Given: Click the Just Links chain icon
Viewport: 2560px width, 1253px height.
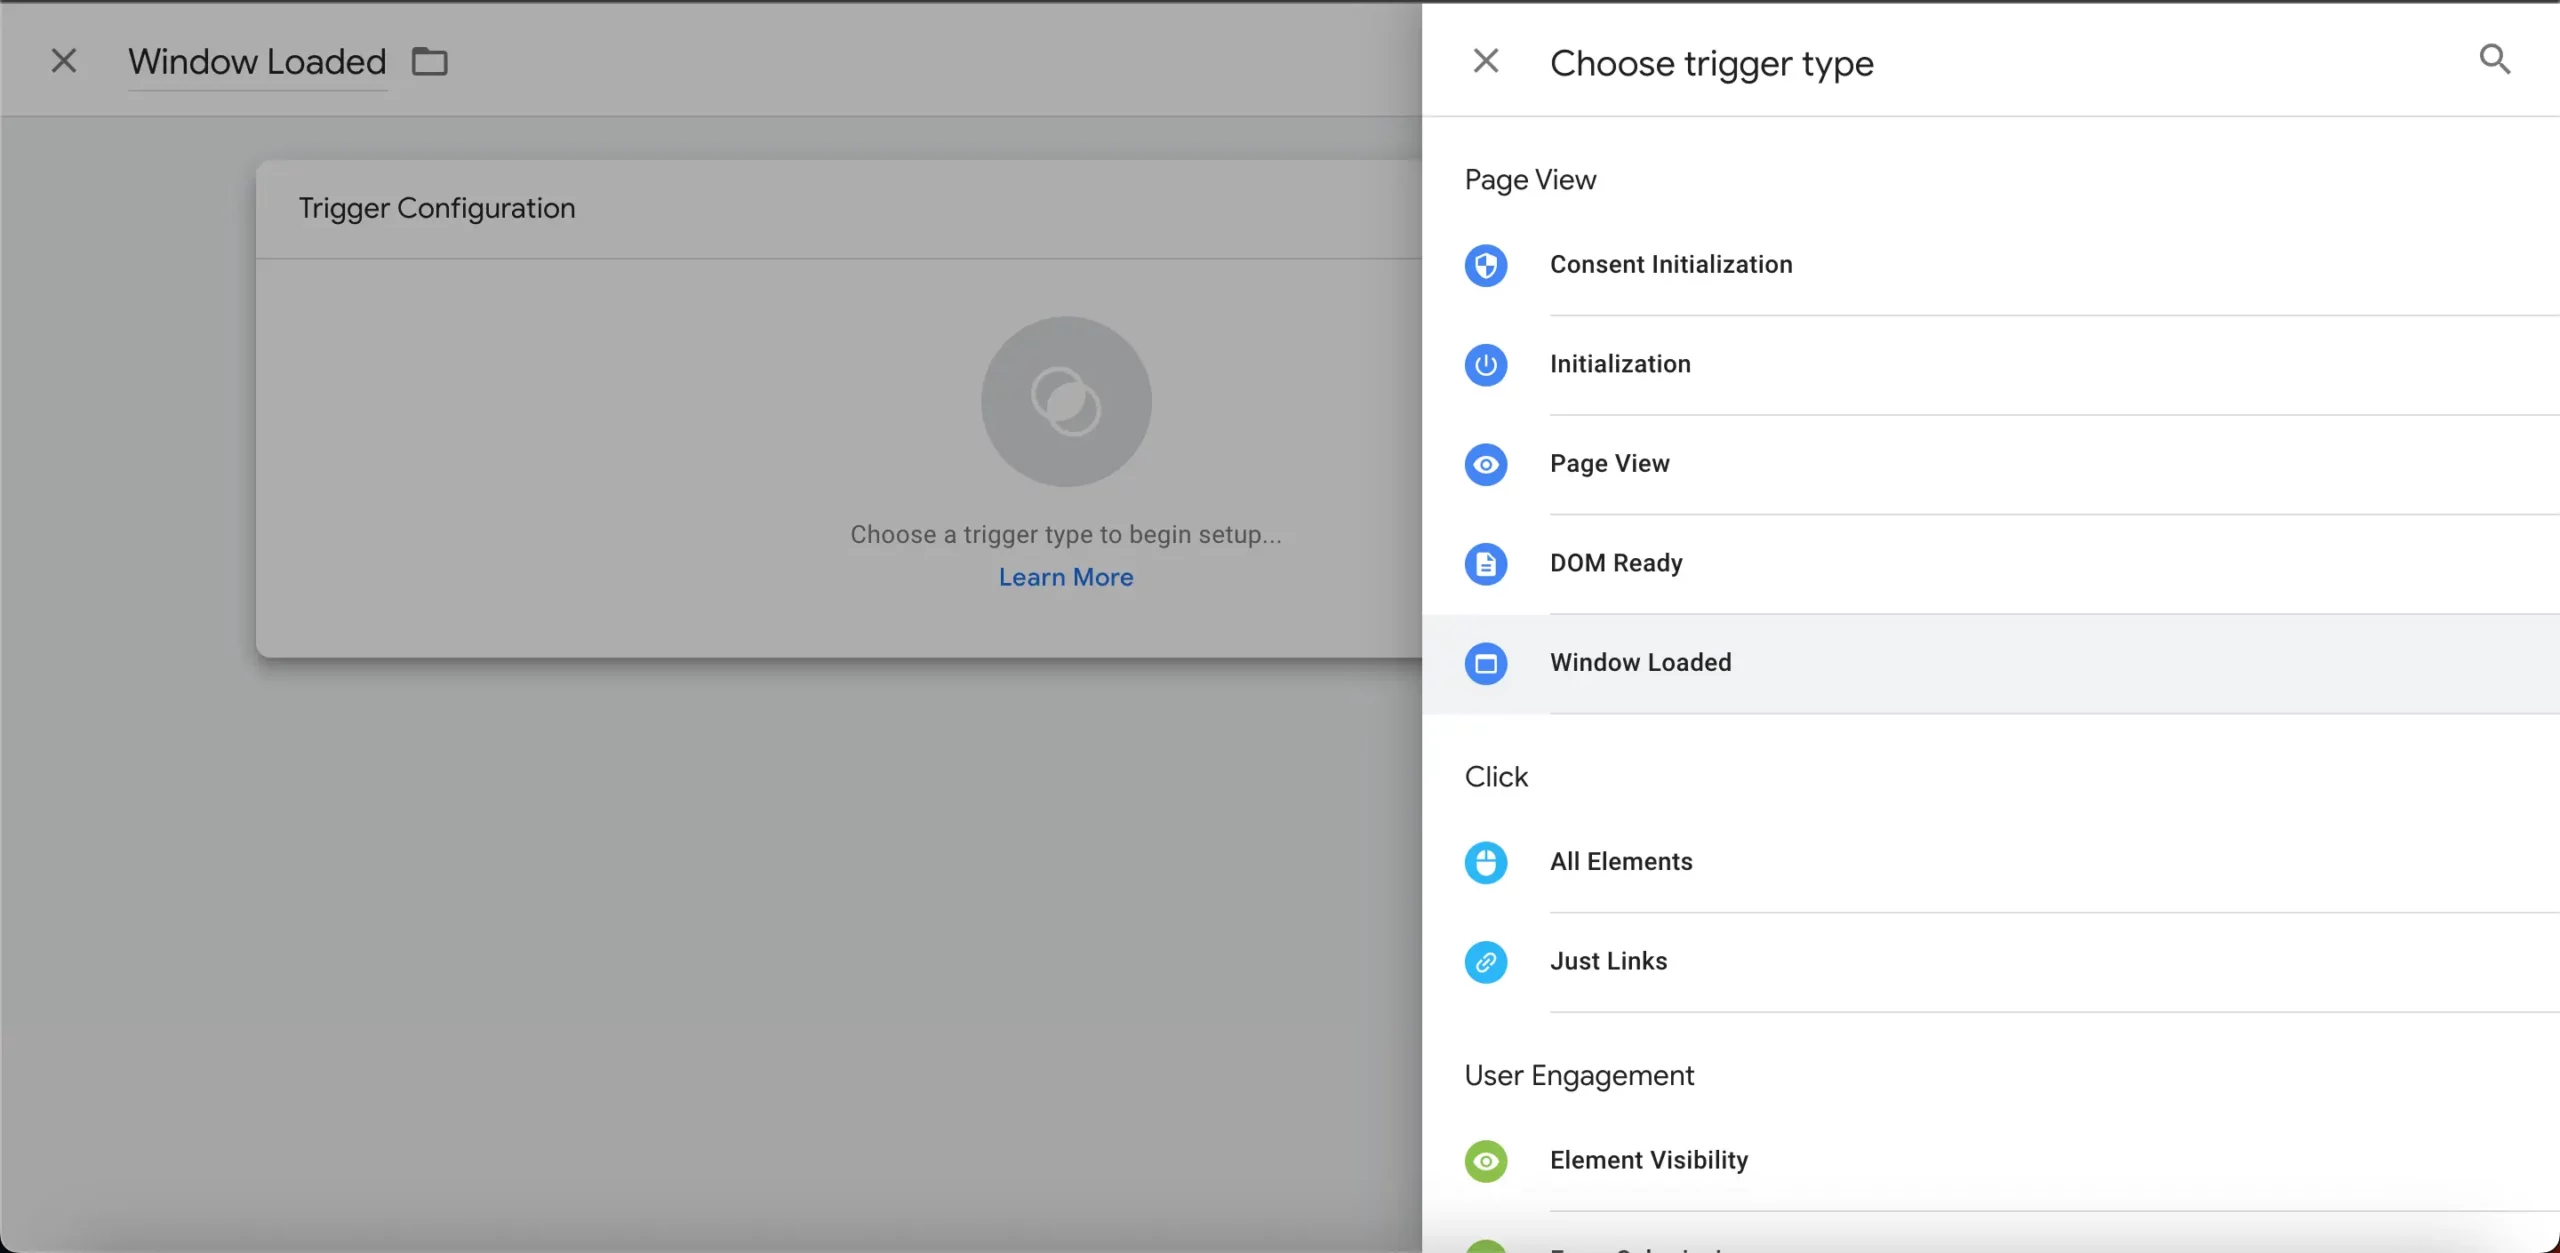Looking at the screenshot, I should [1486, 962].
